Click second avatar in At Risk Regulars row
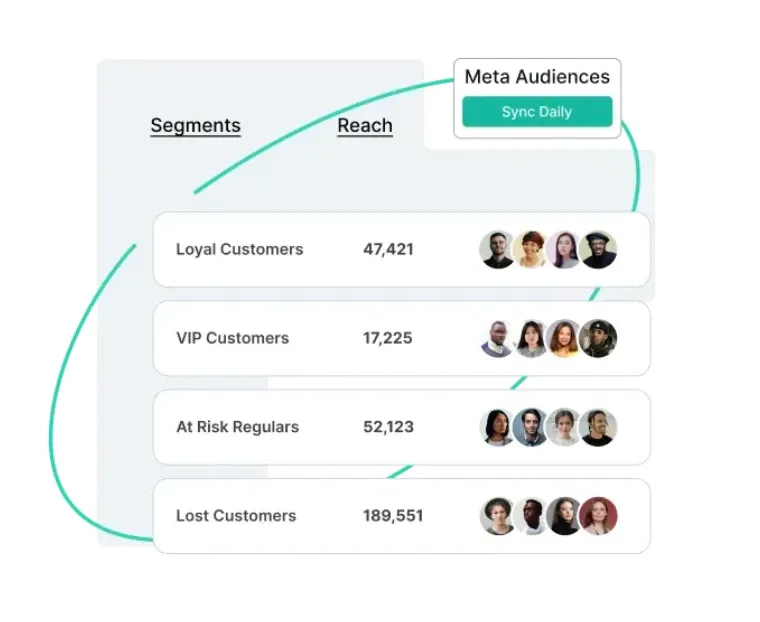 (x=531, y=427)
